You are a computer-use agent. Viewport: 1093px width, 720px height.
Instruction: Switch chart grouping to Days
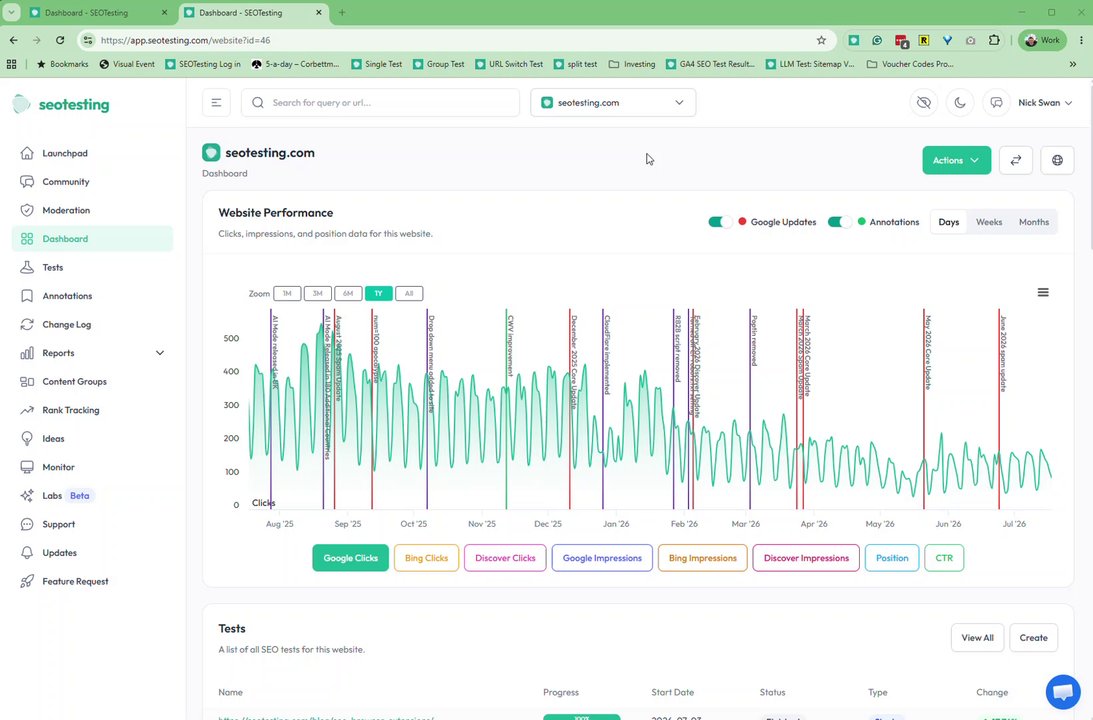pos(949,222)
